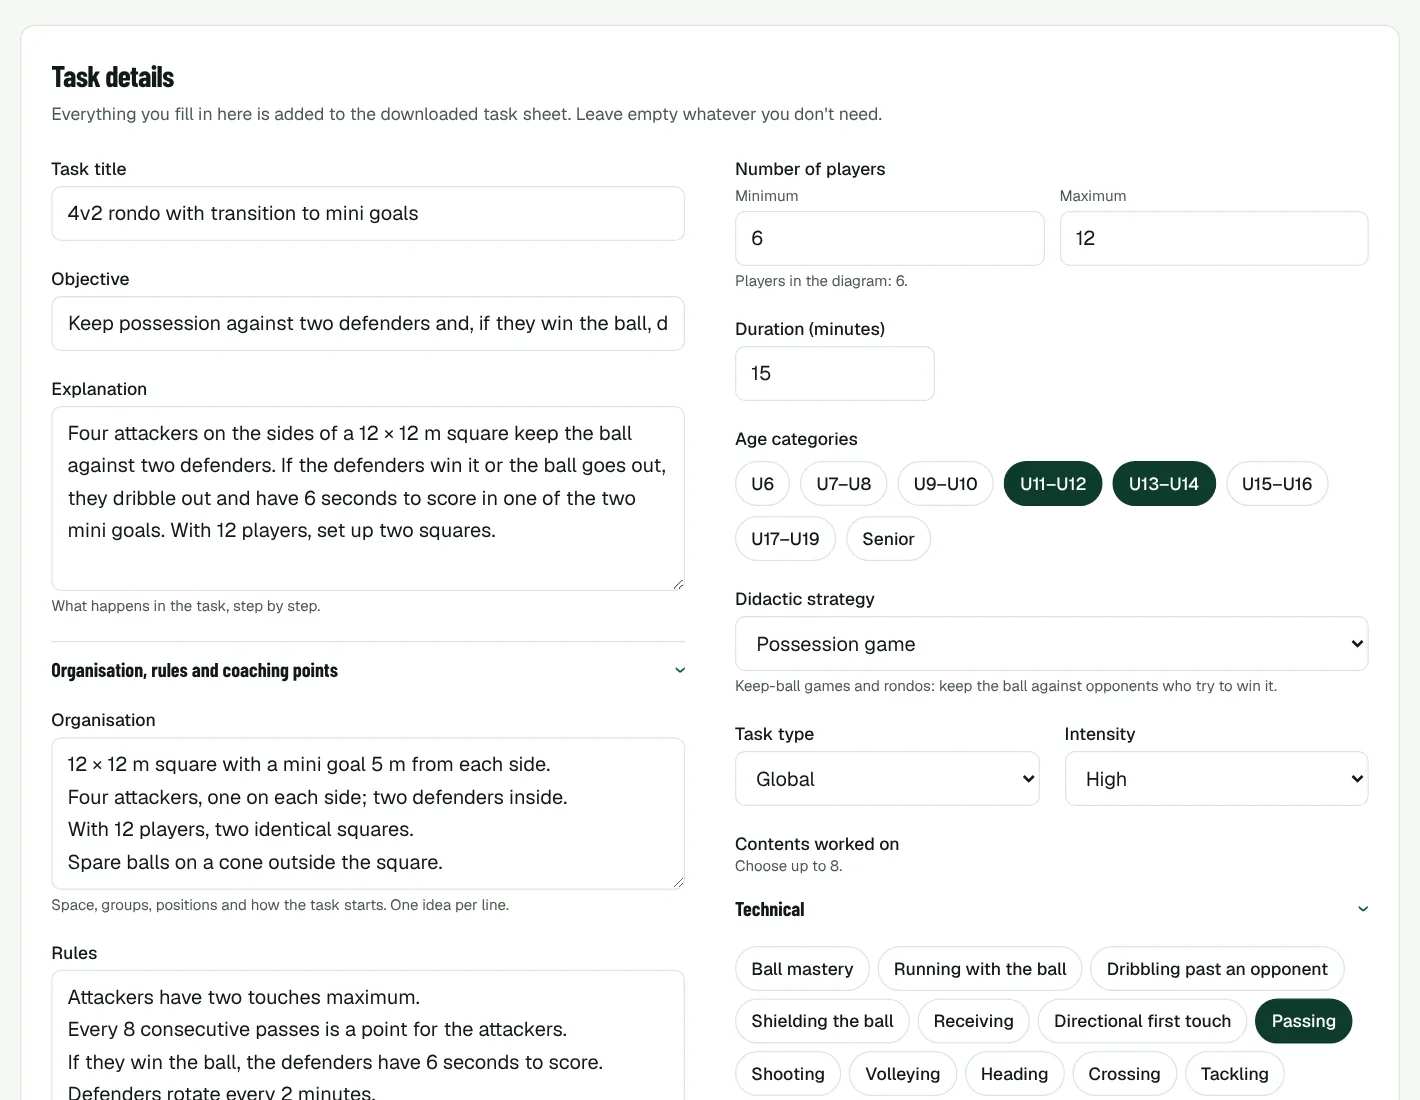Toggle the U6 age category

[x=762, y=484]
